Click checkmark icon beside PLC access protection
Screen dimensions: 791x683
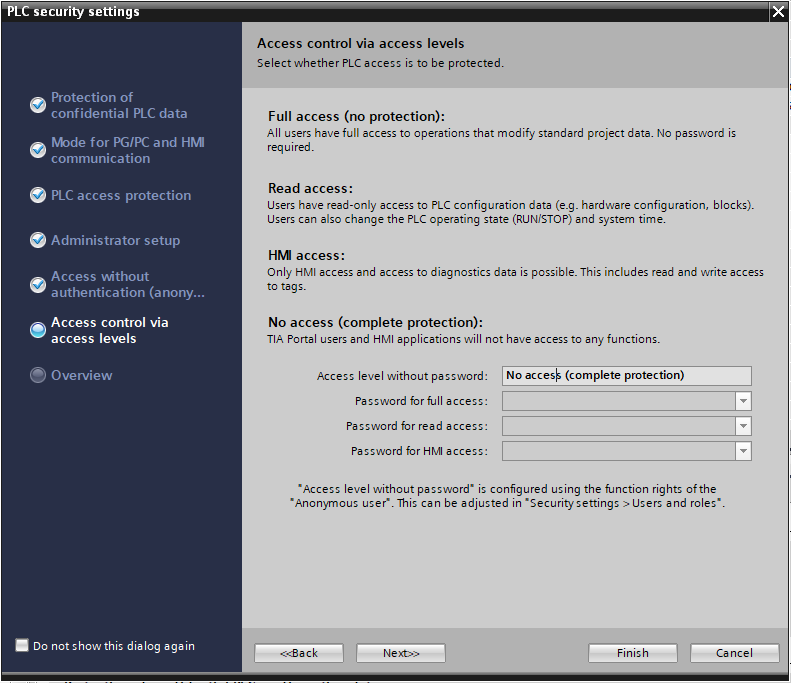pos(38,195)
